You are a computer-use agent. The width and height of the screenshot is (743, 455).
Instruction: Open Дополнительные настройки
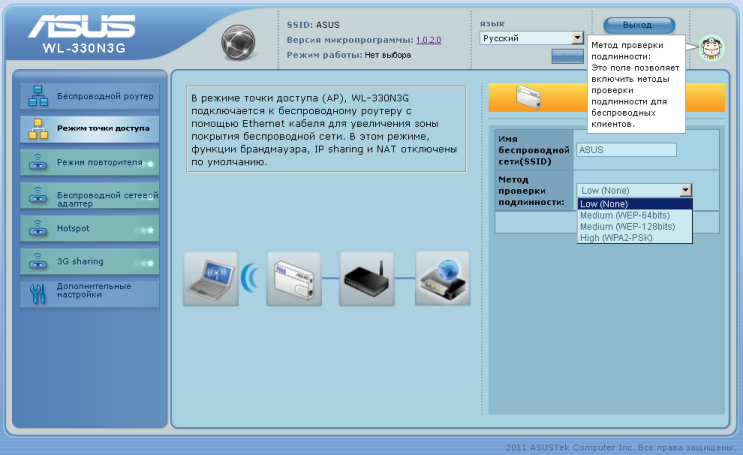pyautogui.click(x=90, y=294)
